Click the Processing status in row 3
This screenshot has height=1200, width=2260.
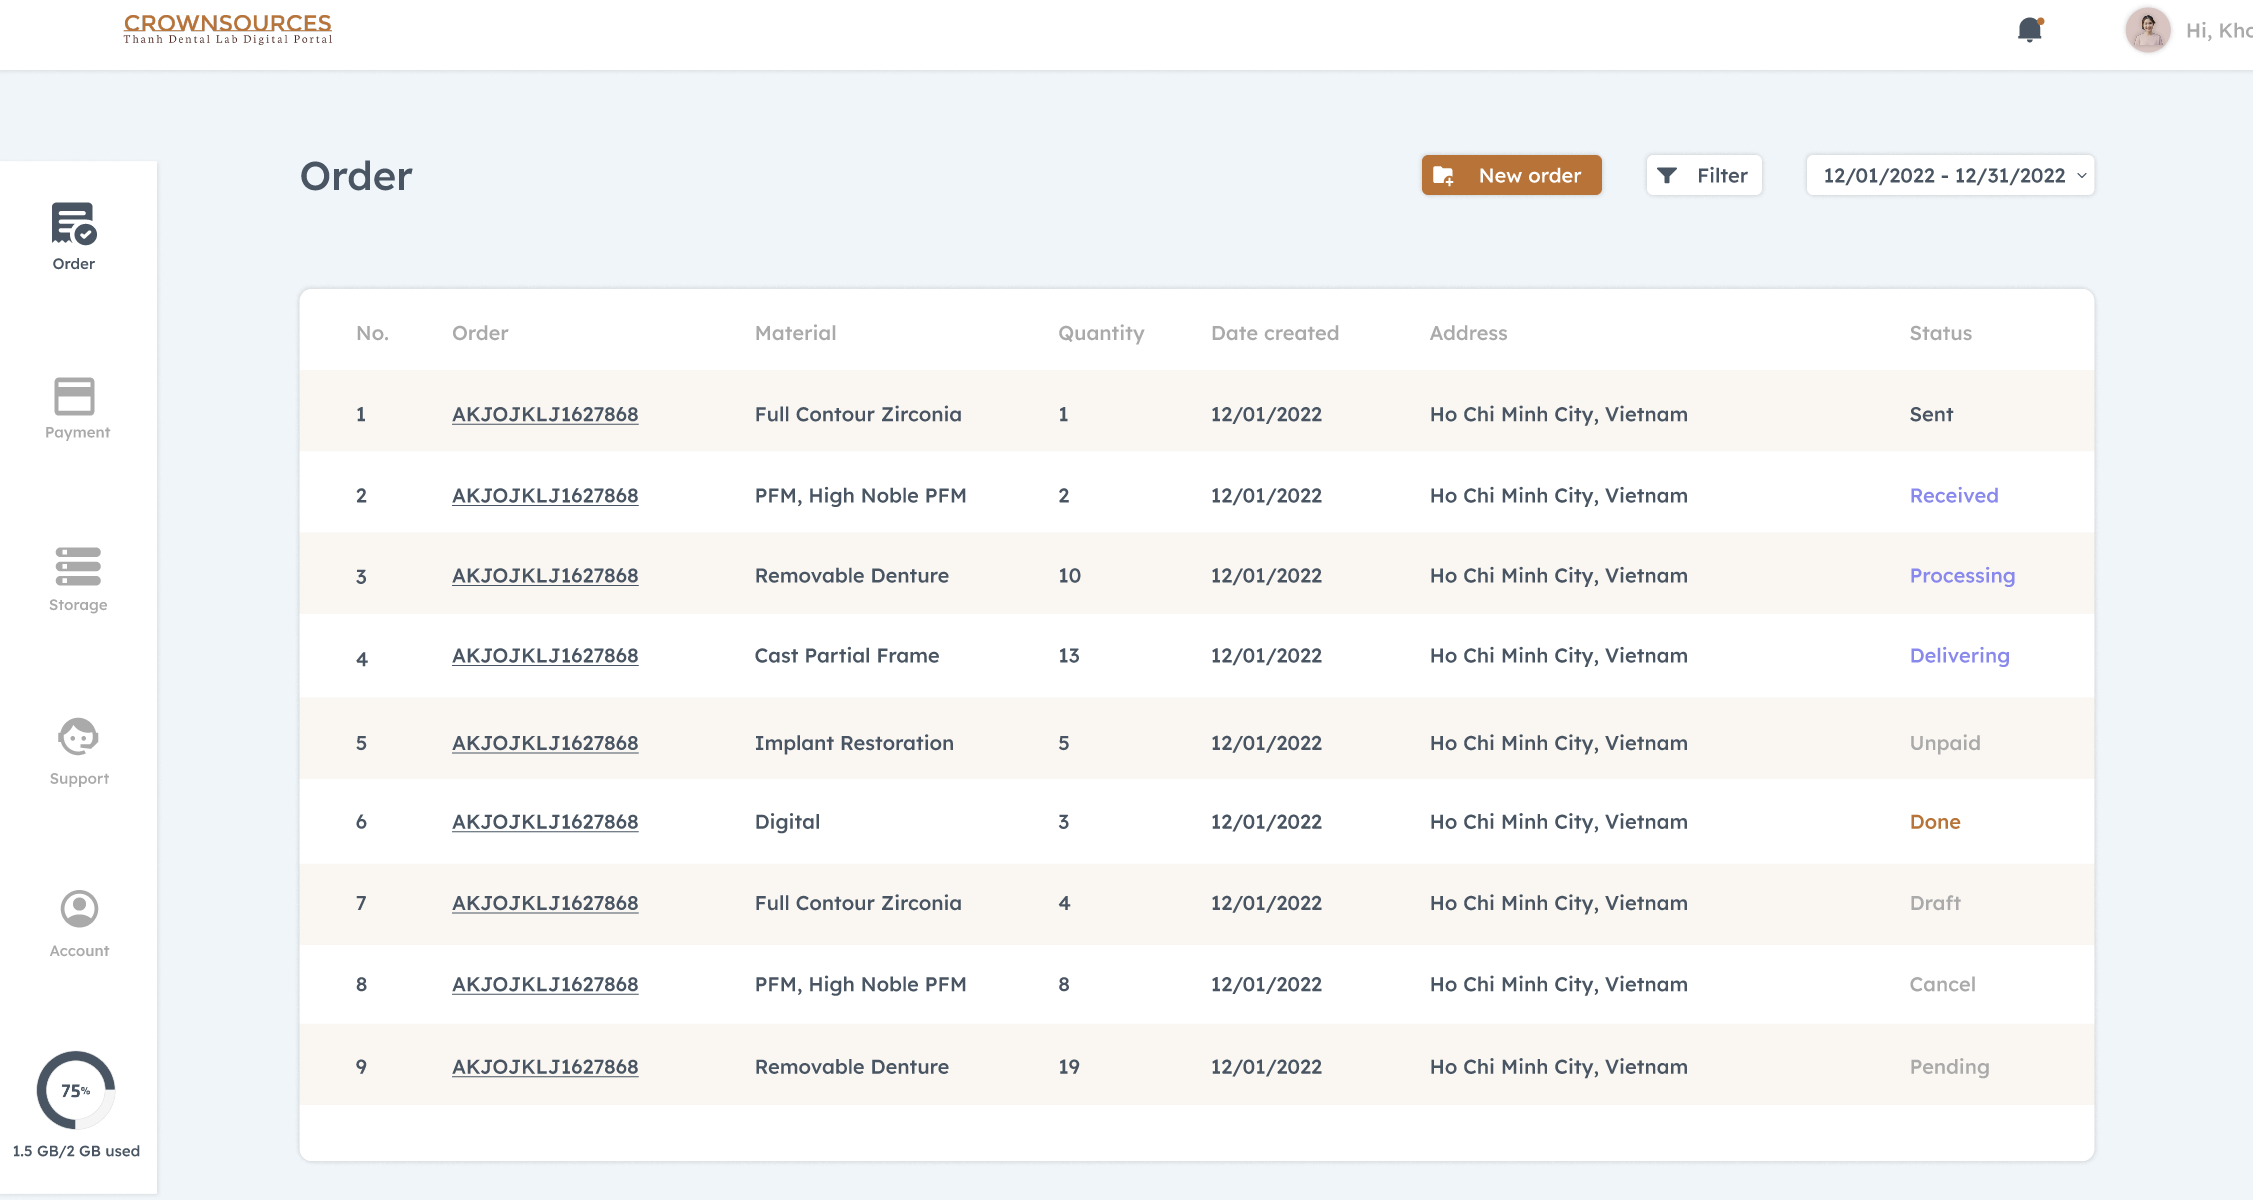(x=1961, y=576)
